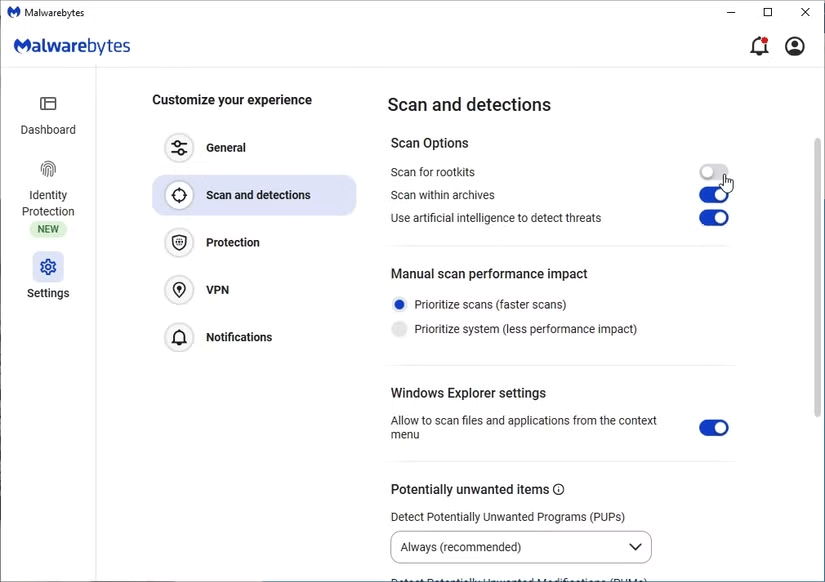Select Prioritize scans (faster scans) option
The width and height of the screenshot is (825, 582).
(x=400, y=305)
